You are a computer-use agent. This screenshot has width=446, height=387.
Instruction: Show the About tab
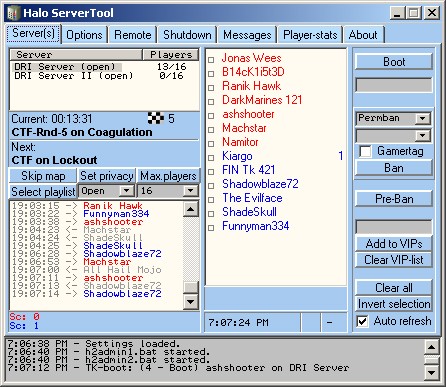pyautogui.click(x=363, y=35)
